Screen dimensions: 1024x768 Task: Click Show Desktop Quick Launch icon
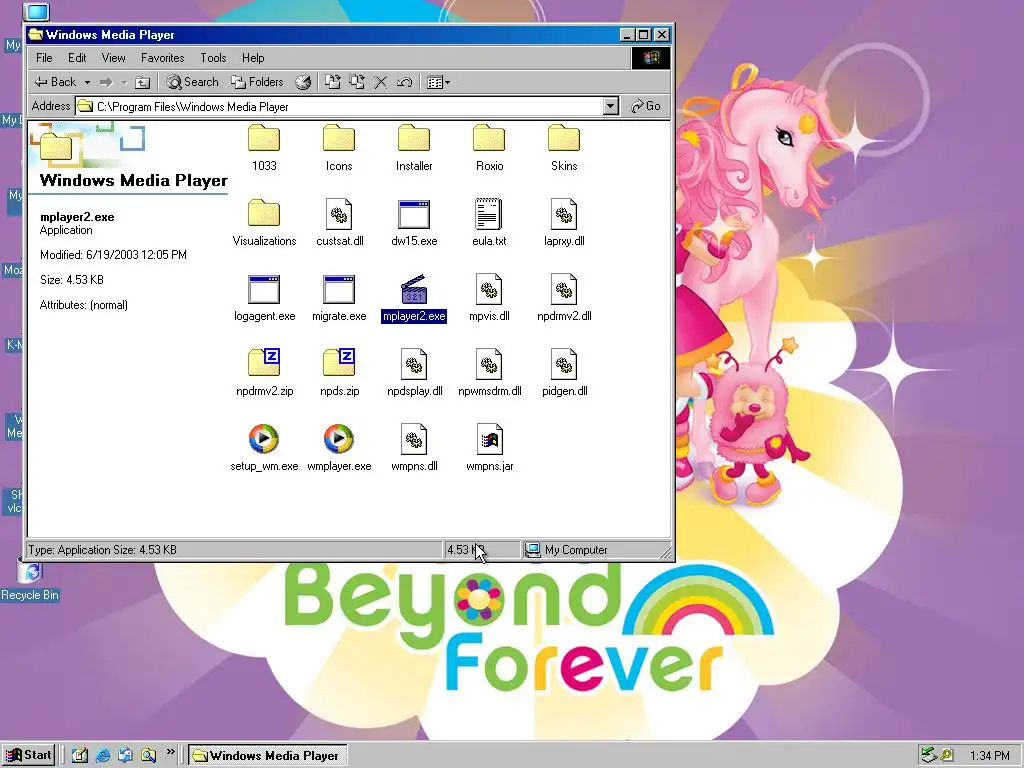click(80, 756)
